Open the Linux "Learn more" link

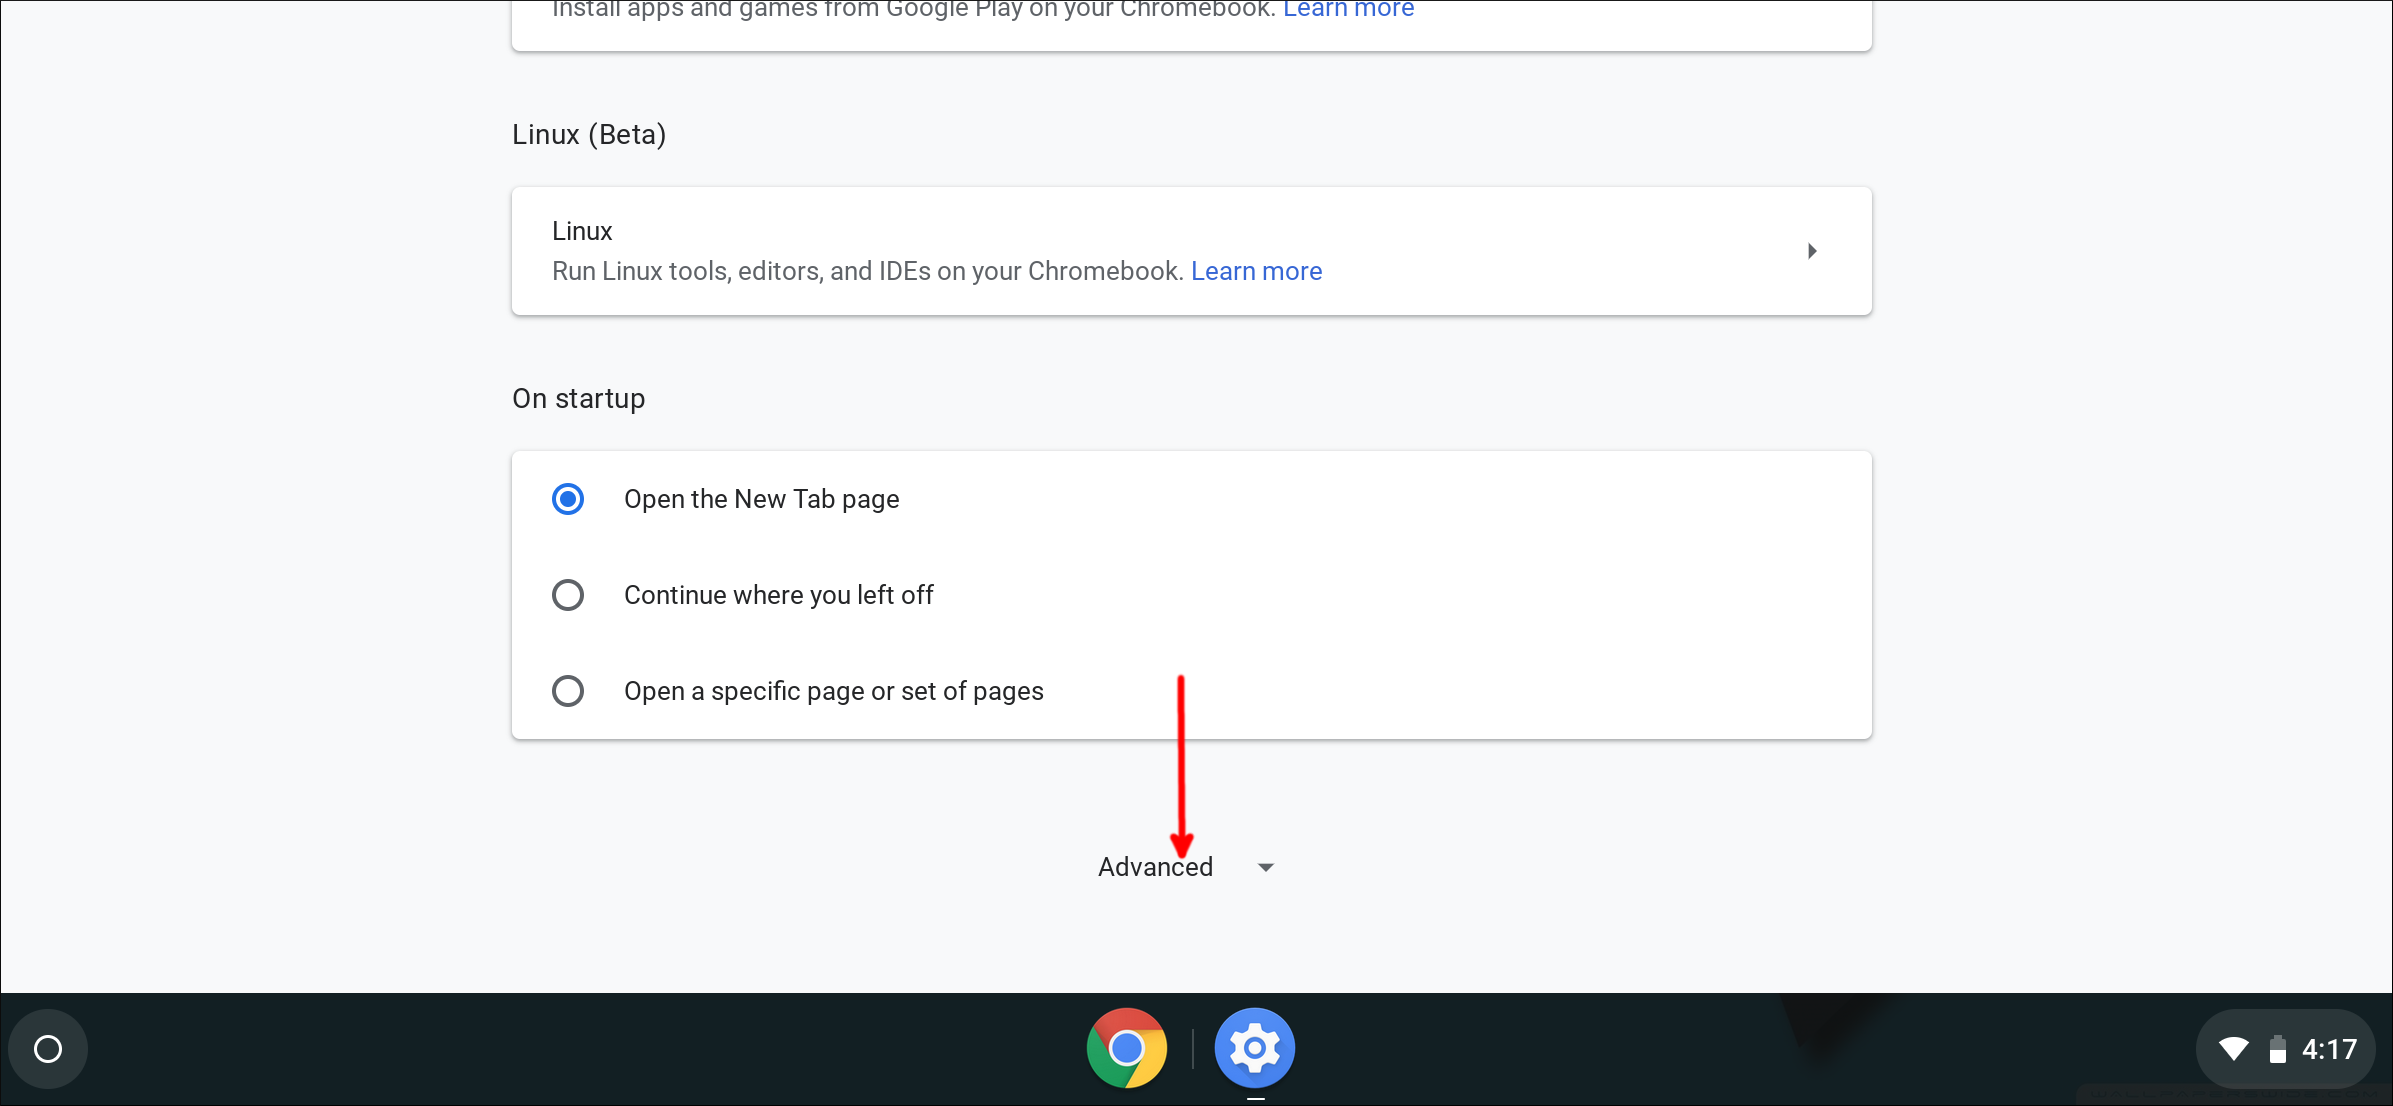(x=1256, y=271)
